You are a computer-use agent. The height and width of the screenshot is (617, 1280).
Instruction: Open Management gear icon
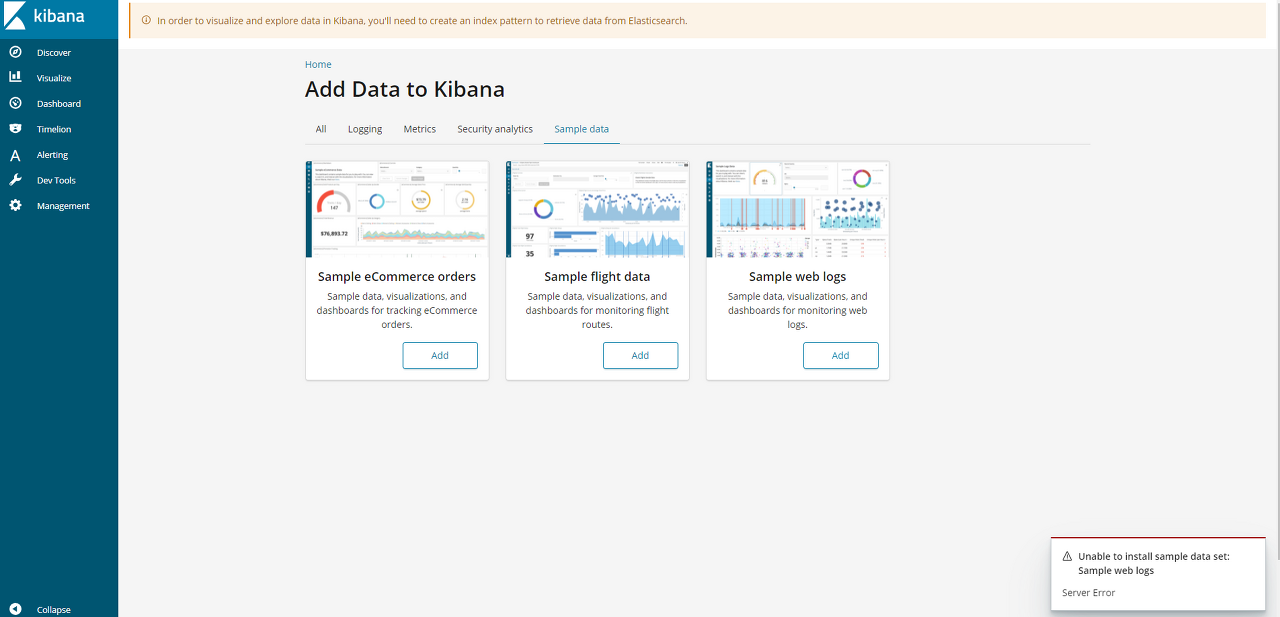click(15, 206)
